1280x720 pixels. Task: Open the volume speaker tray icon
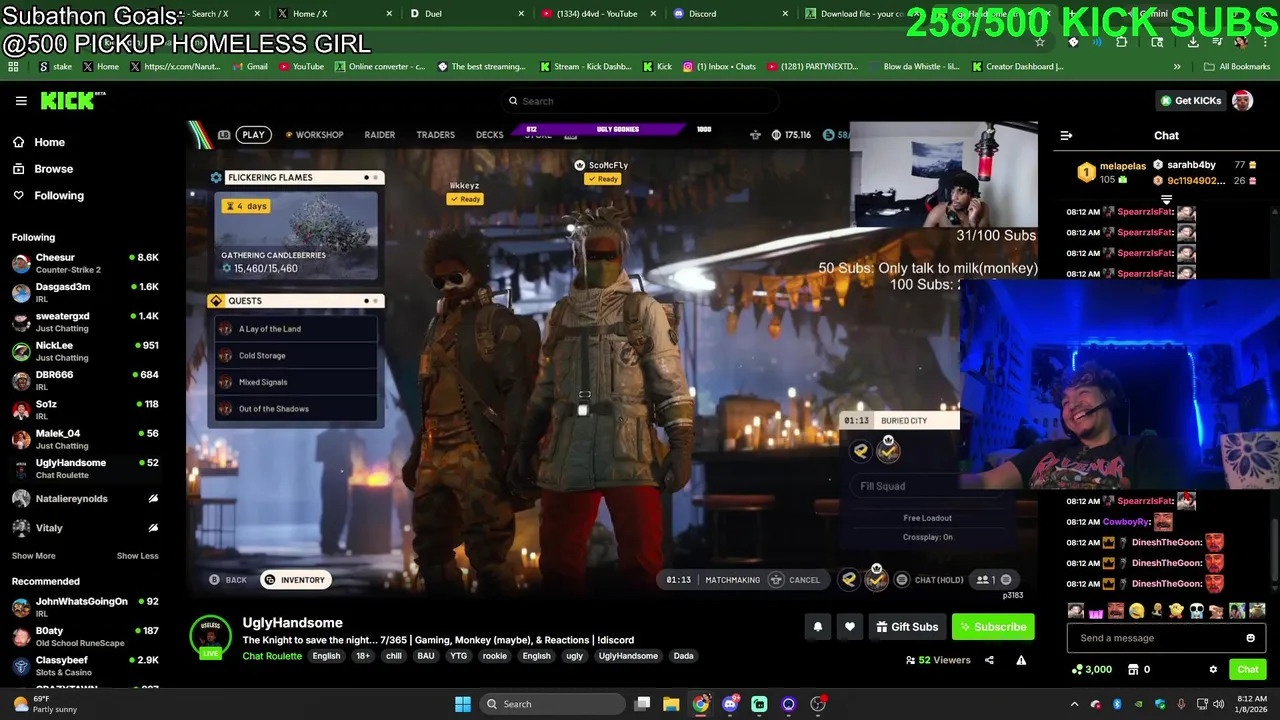coord(1218,704)
